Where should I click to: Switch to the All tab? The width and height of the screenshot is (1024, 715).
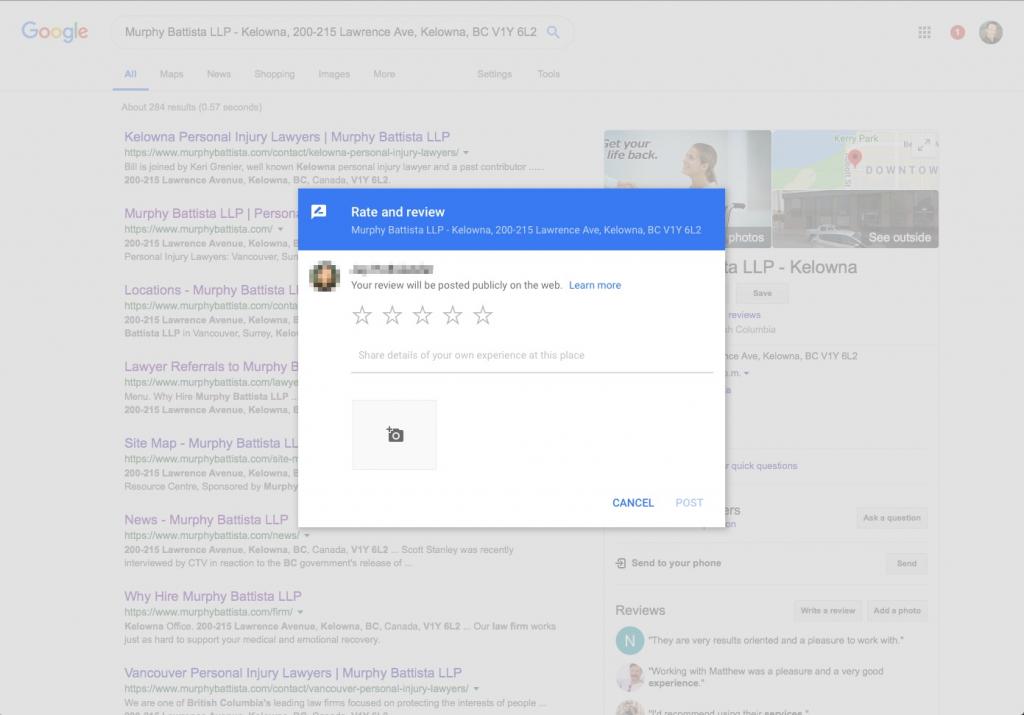click(131, 74)
